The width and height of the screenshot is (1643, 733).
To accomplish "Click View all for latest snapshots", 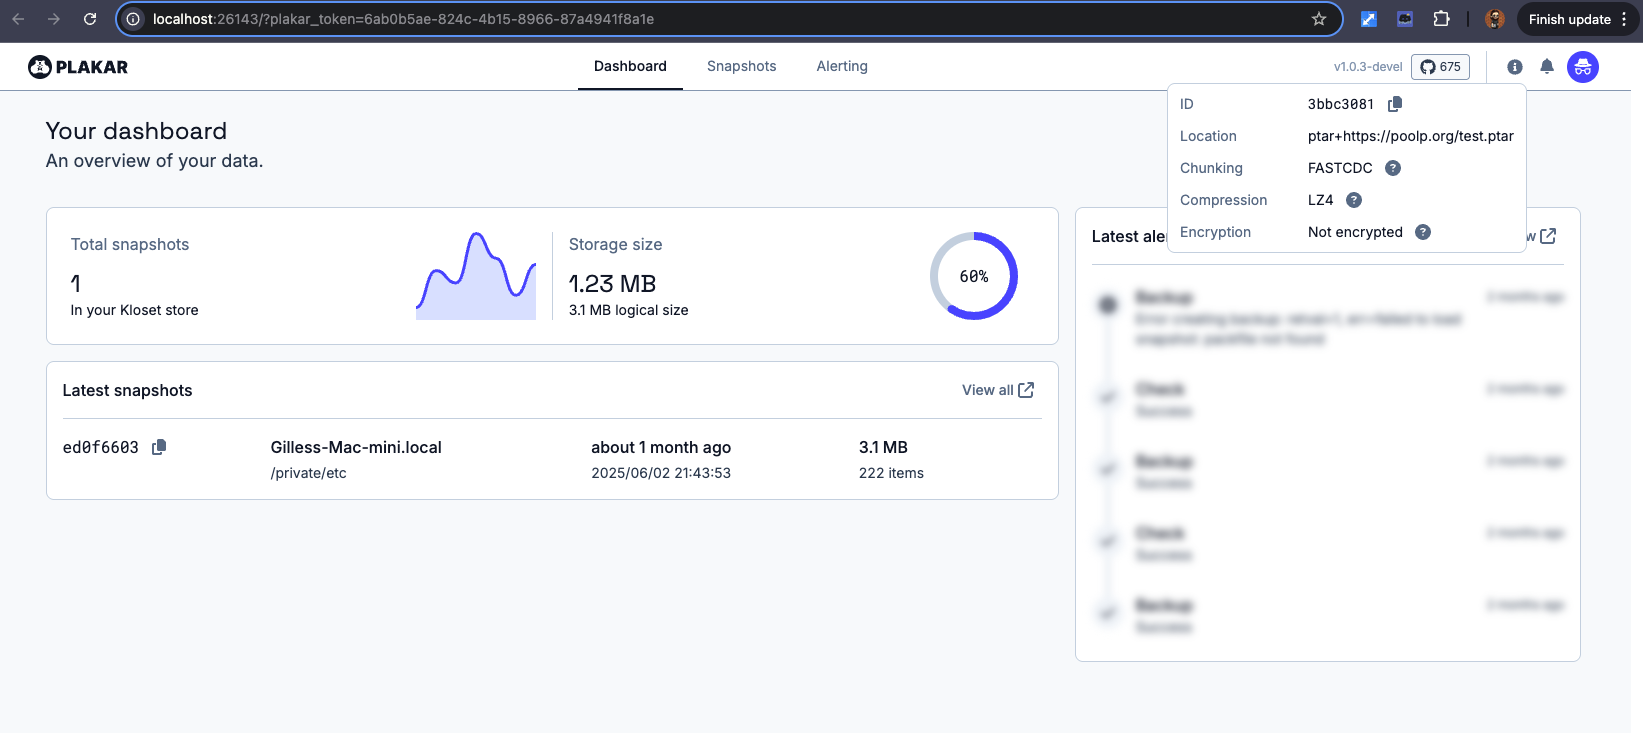I will [997, 390].
